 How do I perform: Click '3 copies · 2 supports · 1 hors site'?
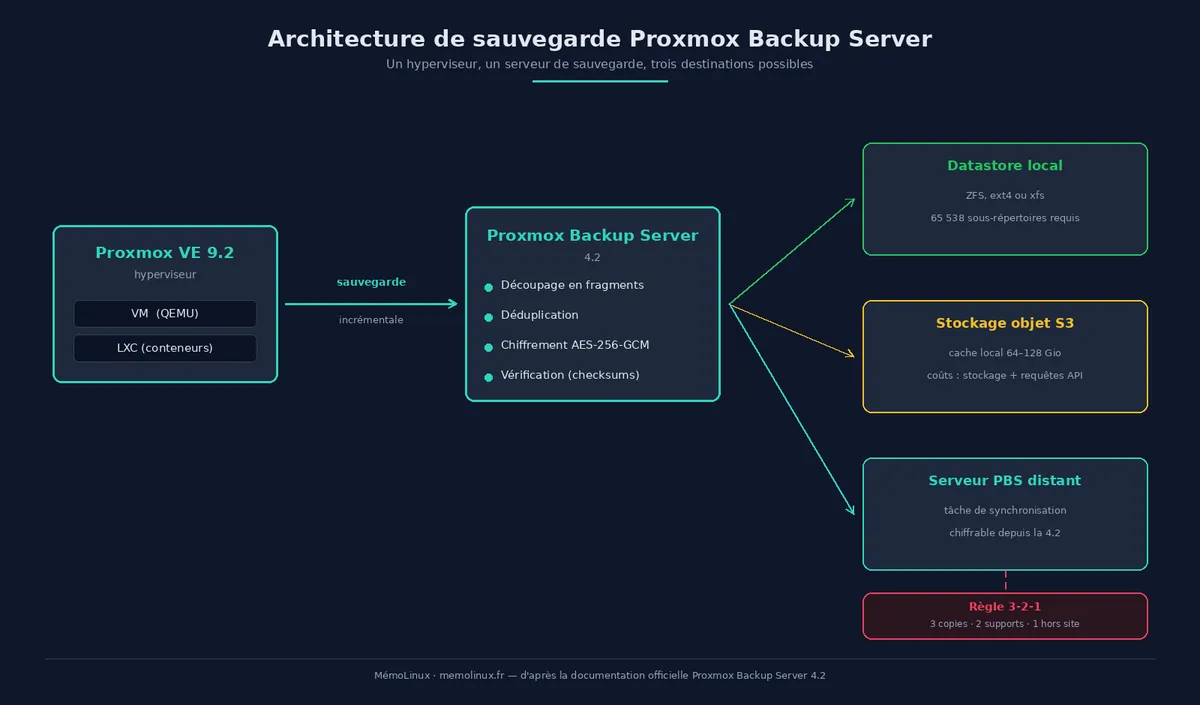tap(1005, 624)
